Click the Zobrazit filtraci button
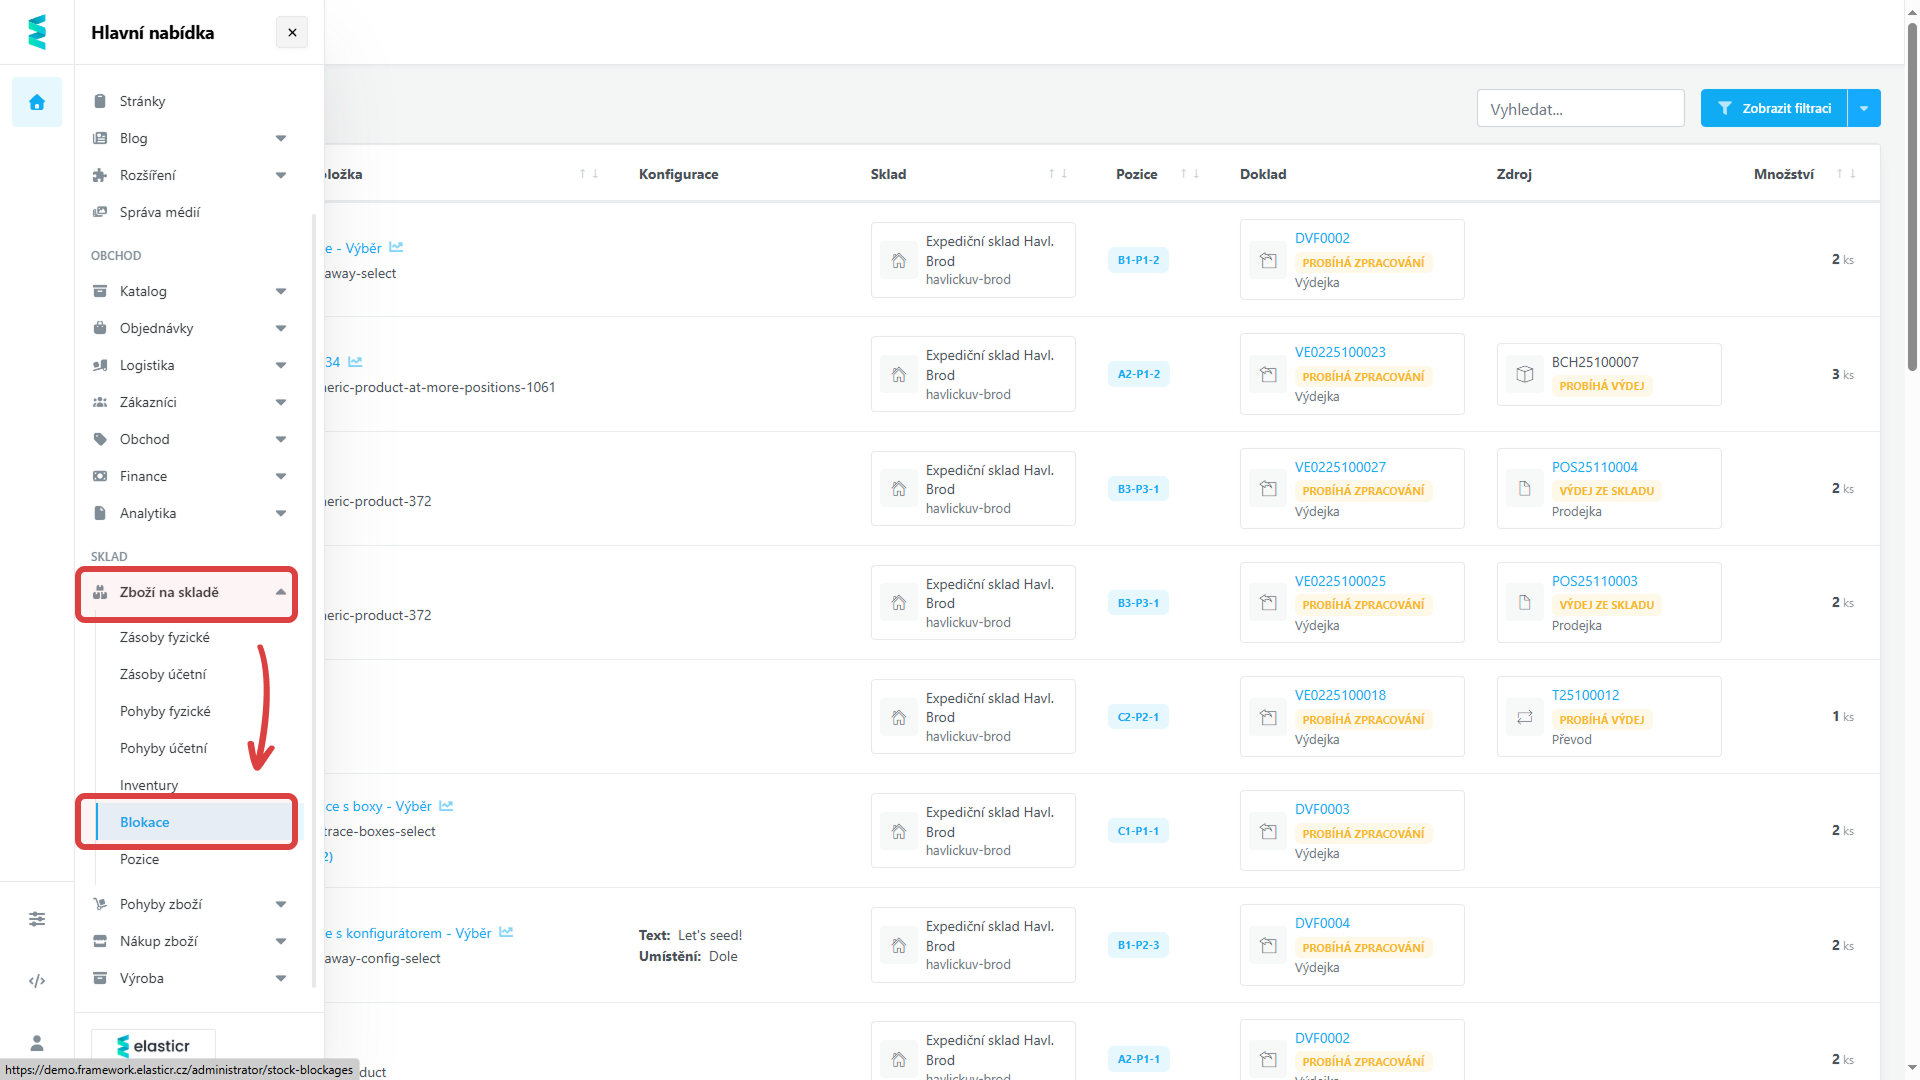 (1774, 108)
